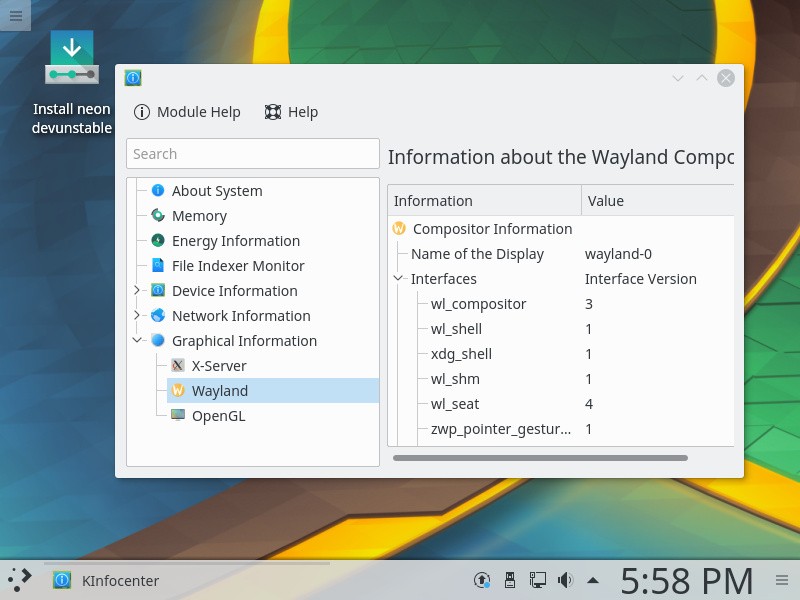800x600 pixels.
Task: Click the X-Server icon
Action: pos(178,366)
